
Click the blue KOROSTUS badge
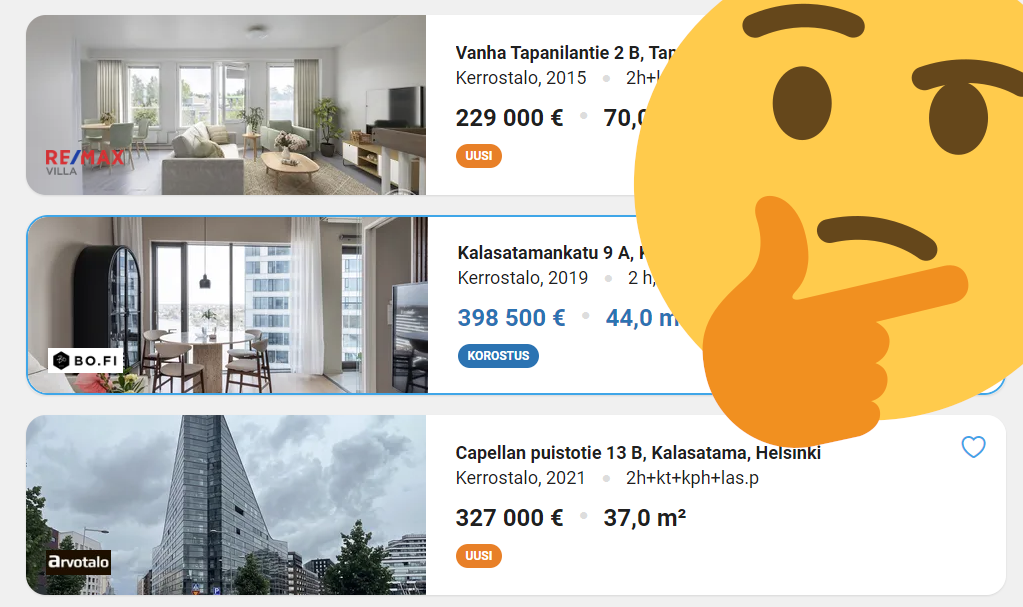(498, 356)
